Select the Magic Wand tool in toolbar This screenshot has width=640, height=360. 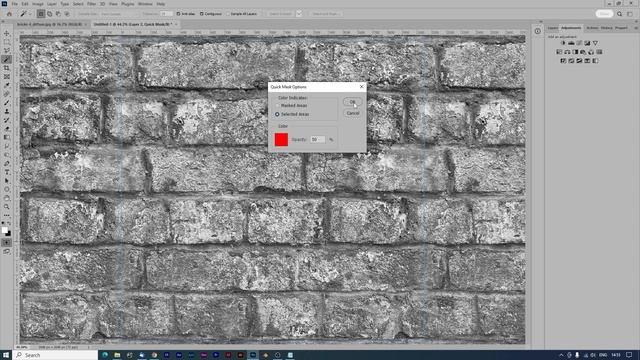coord(7,60)
